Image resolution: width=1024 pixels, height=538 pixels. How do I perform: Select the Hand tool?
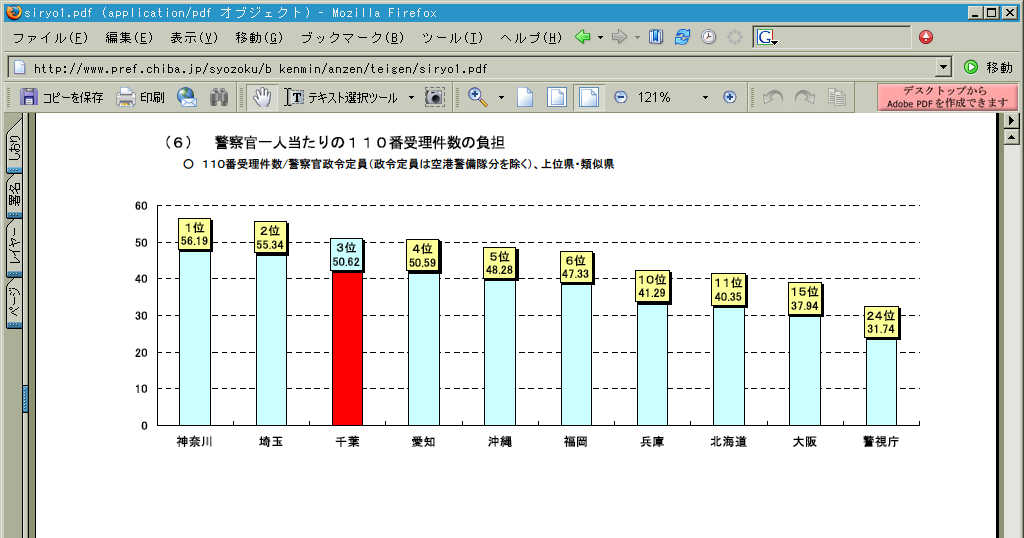262,97
